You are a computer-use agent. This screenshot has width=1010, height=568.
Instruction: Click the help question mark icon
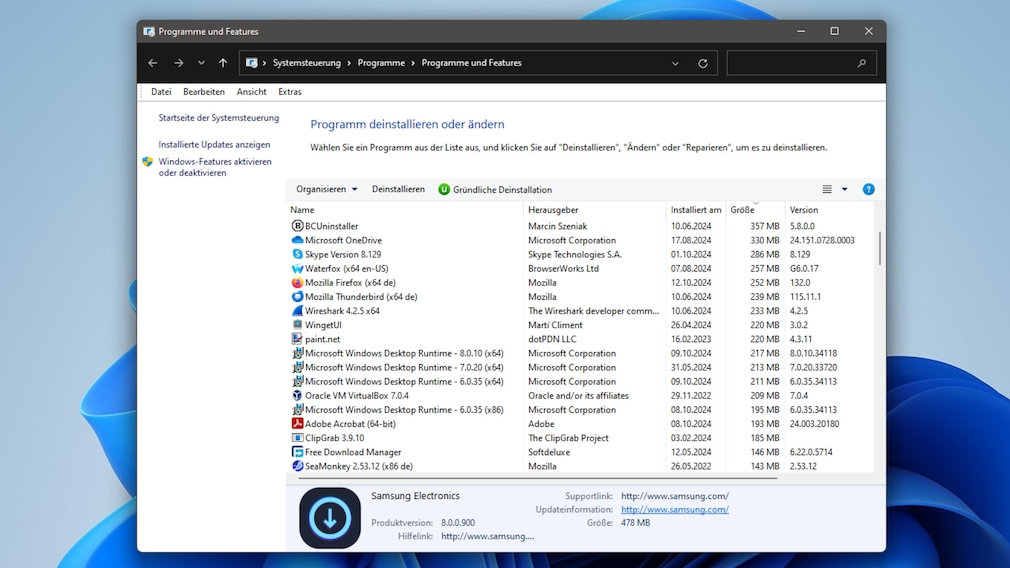(x=868, y=189)
